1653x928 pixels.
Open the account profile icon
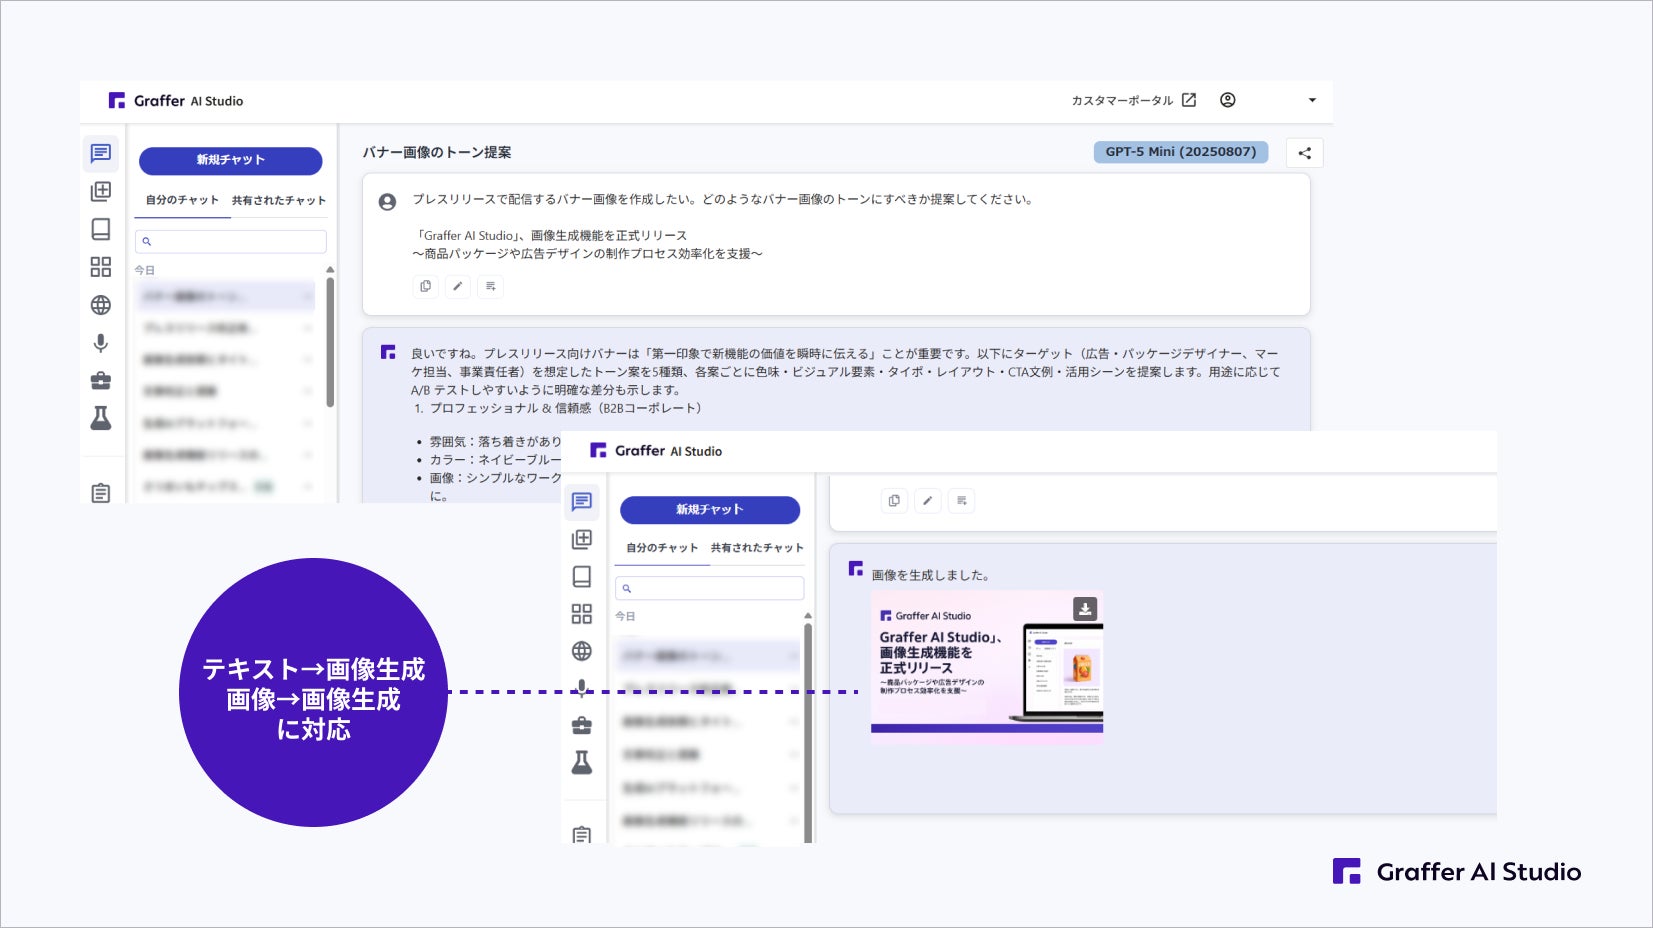pyautogui.click(x=1228, y=100)
